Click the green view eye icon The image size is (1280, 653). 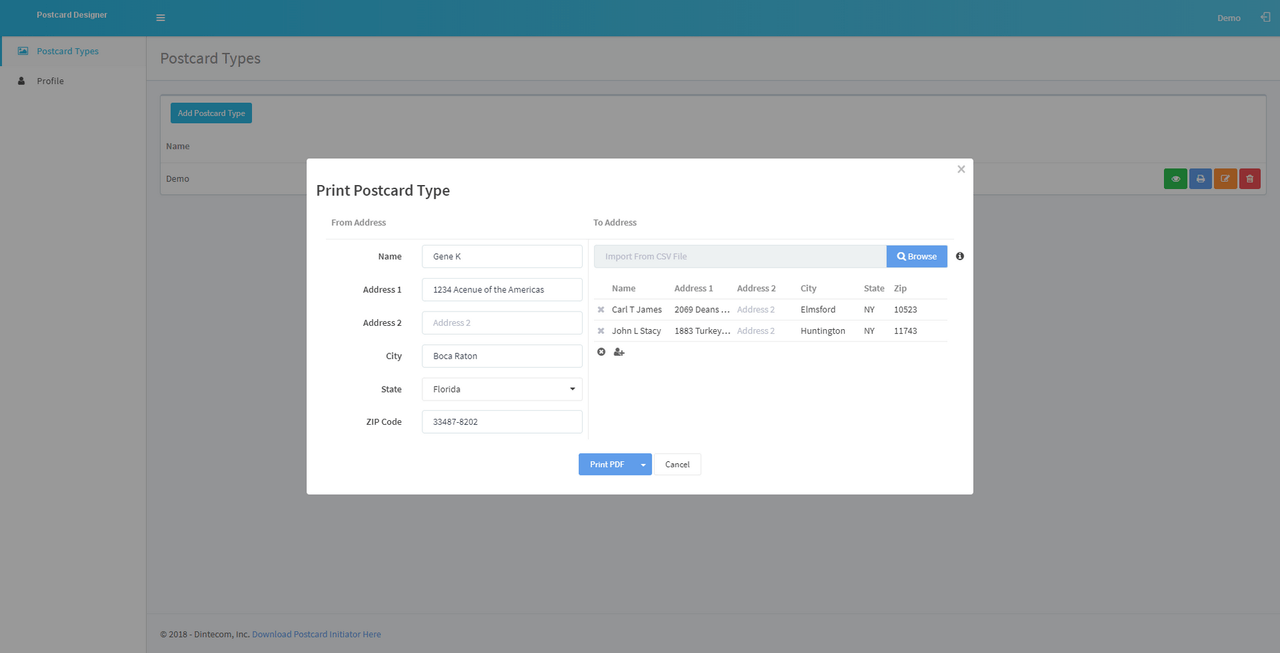click(1176, 179)
